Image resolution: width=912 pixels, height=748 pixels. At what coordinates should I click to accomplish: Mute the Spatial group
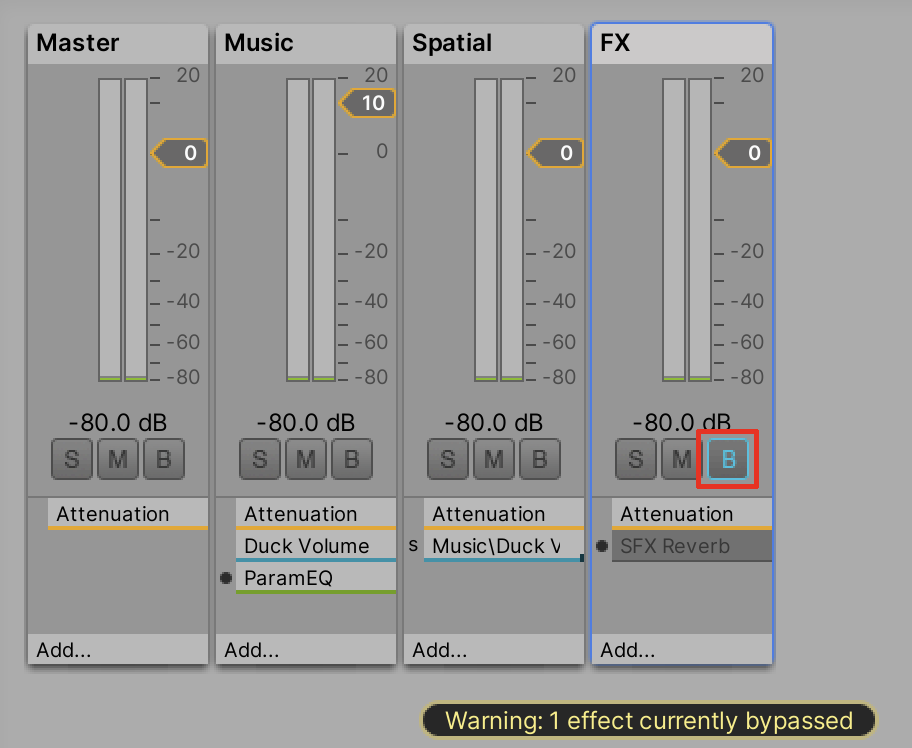tap(493, 460)
